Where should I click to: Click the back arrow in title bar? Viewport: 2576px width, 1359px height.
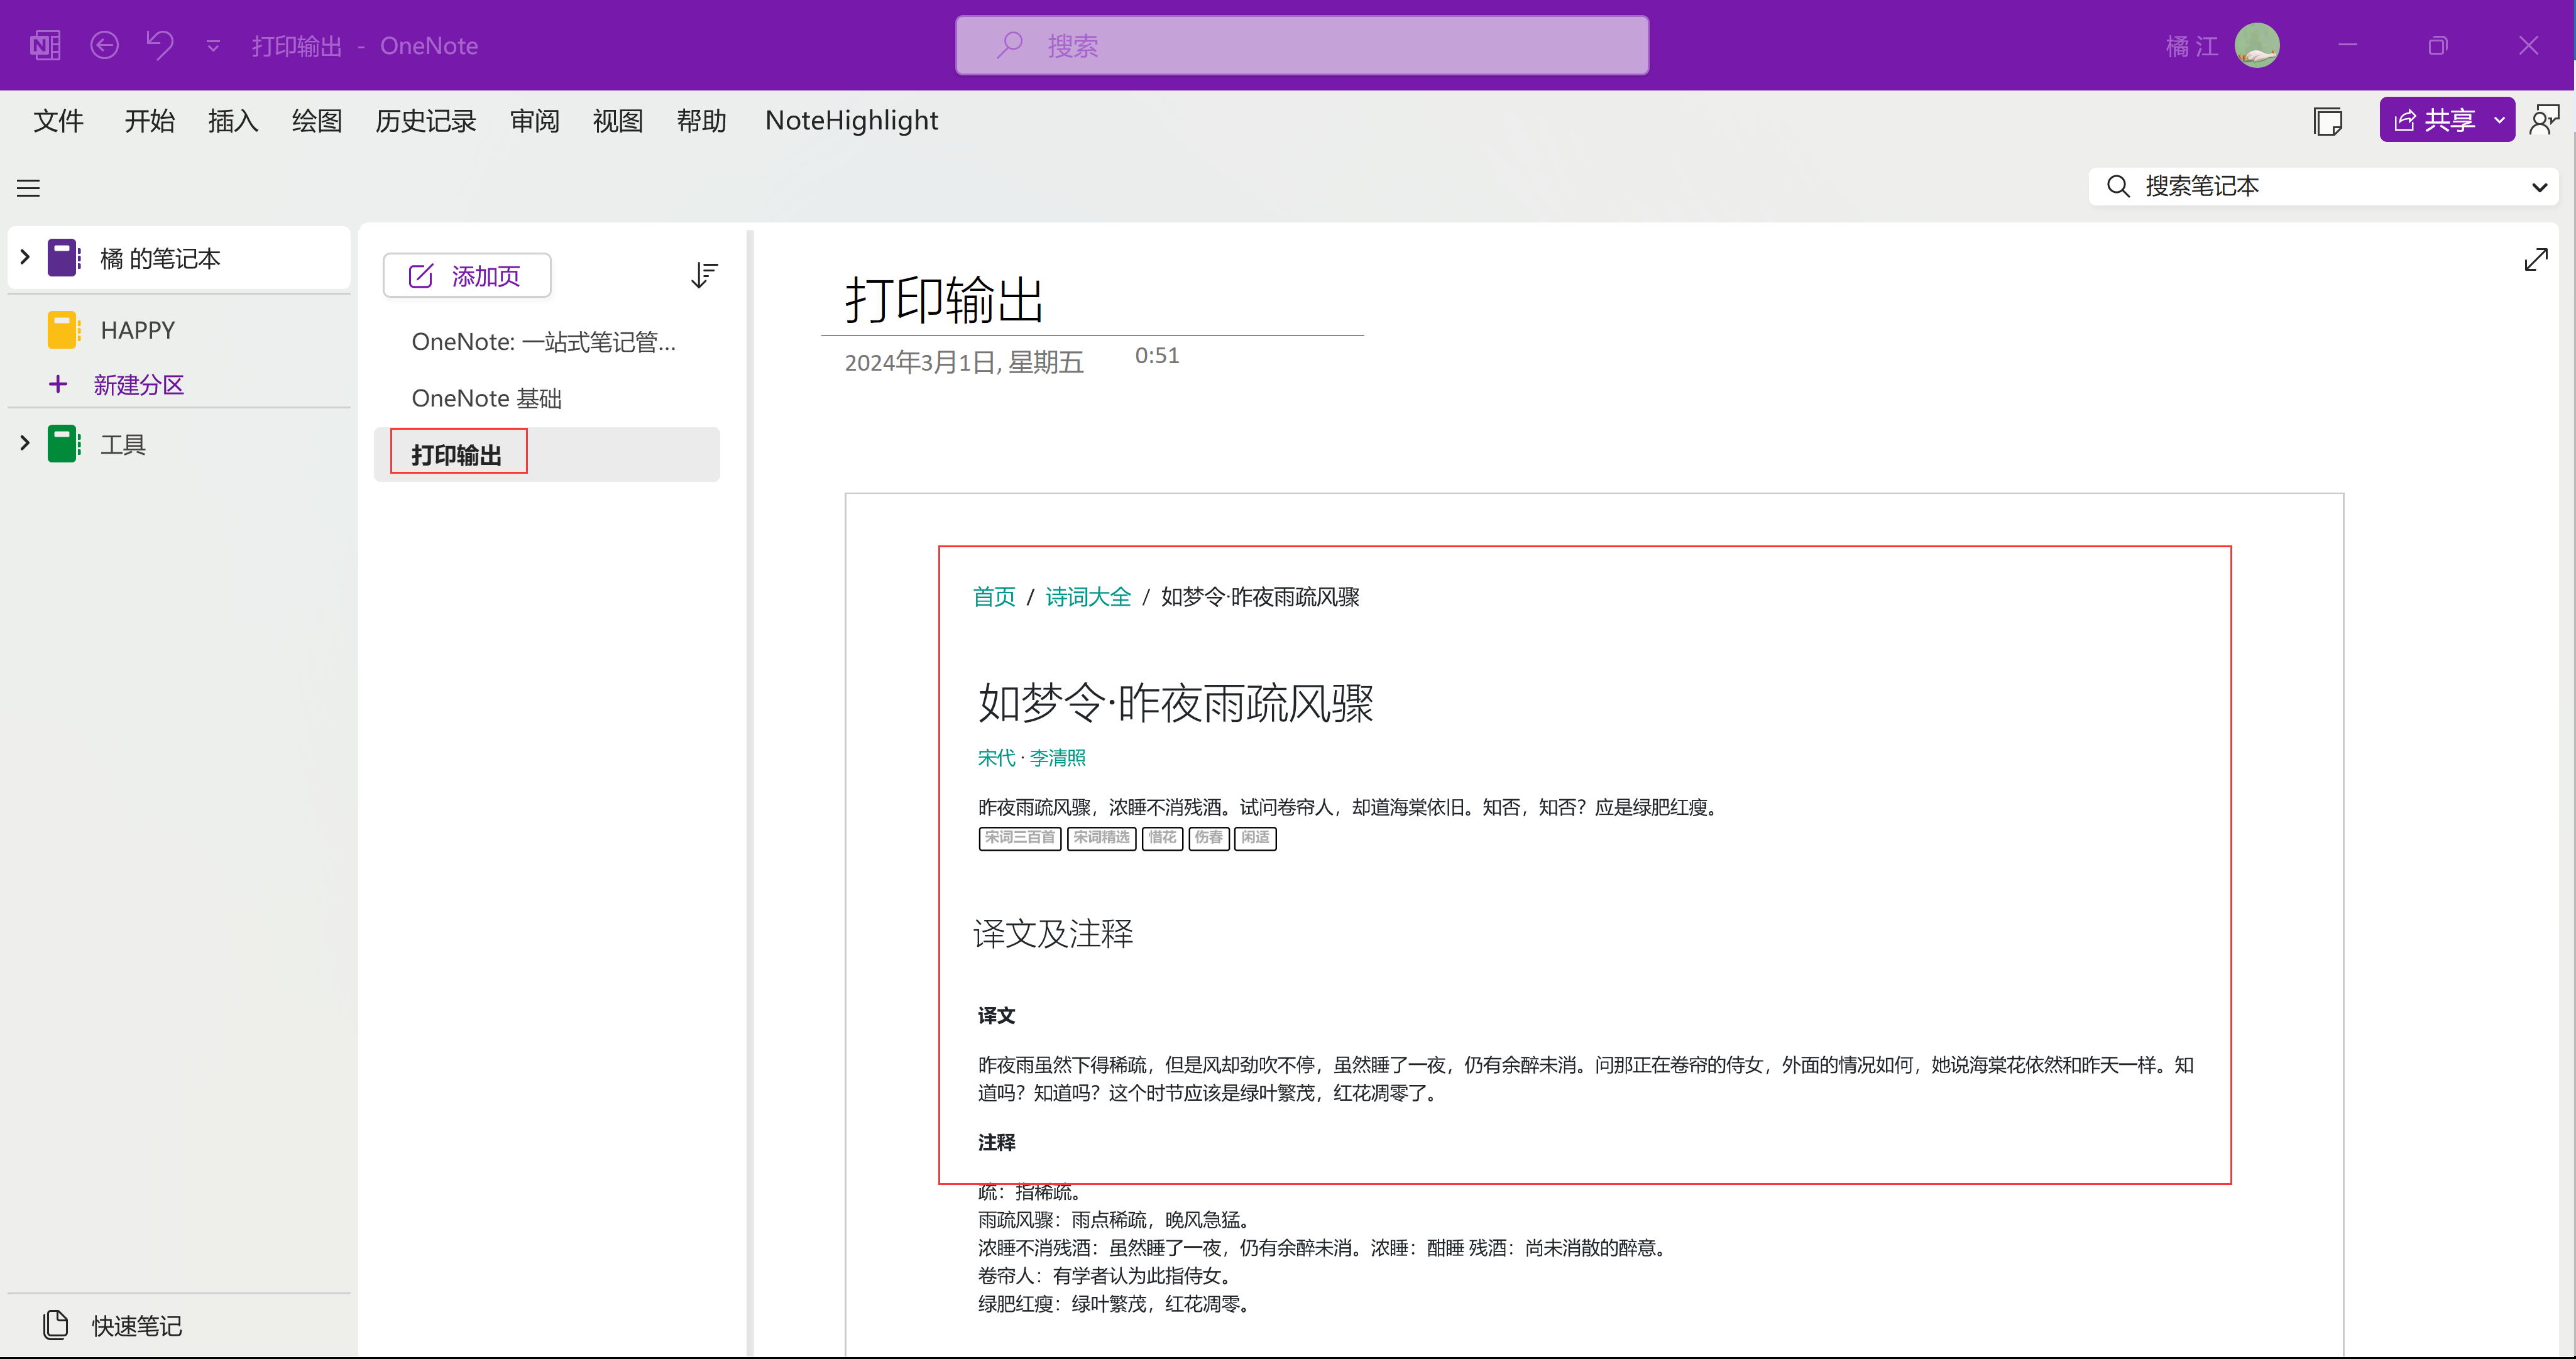[x=104, y=45]
